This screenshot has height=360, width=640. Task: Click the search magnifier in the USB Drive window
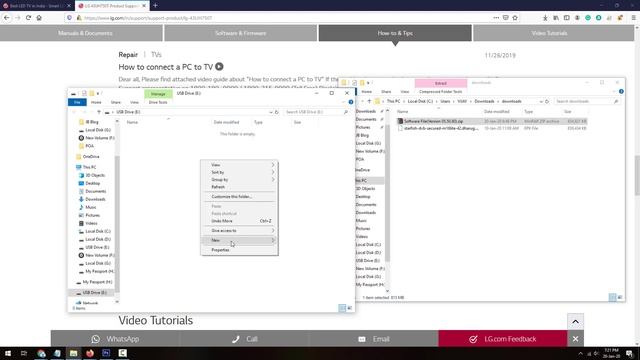tap(346, 112)
